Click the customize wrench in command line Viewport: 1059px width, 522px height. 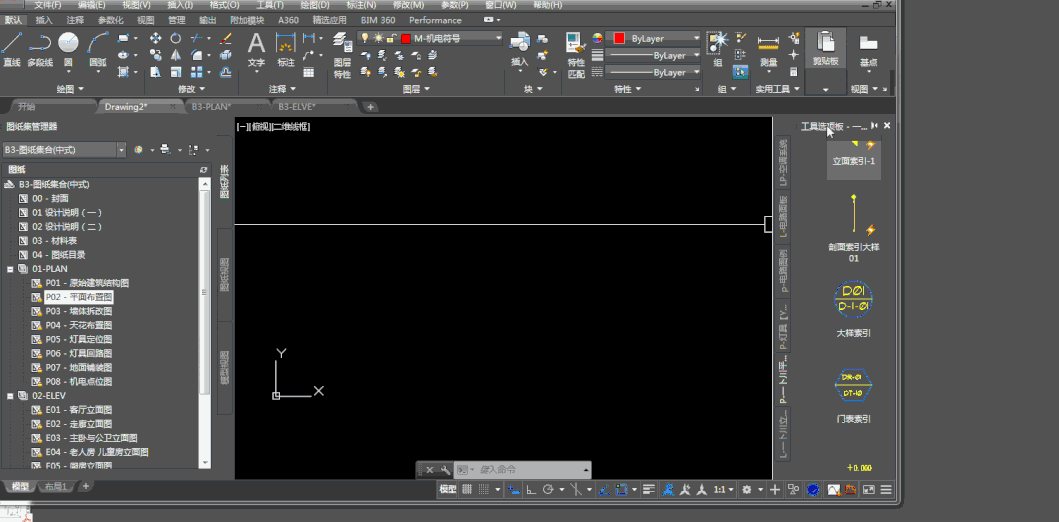click(x=444, y=470)
